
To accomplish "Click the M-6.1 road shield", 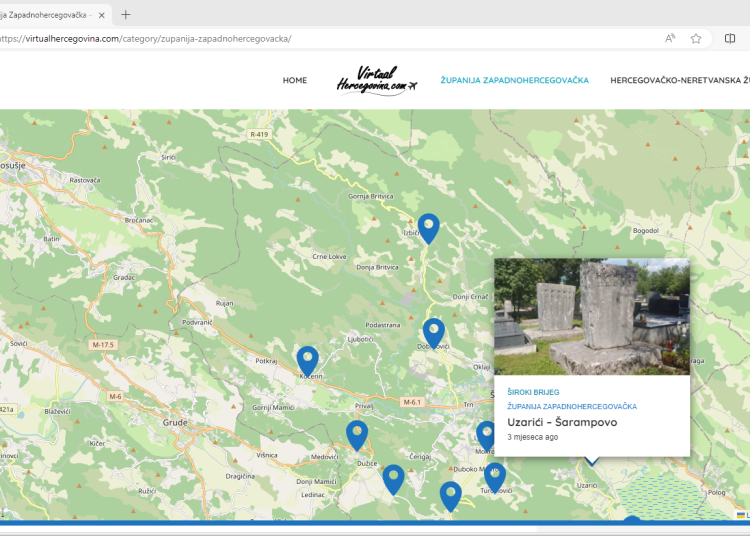I will [x=412, y=402].
